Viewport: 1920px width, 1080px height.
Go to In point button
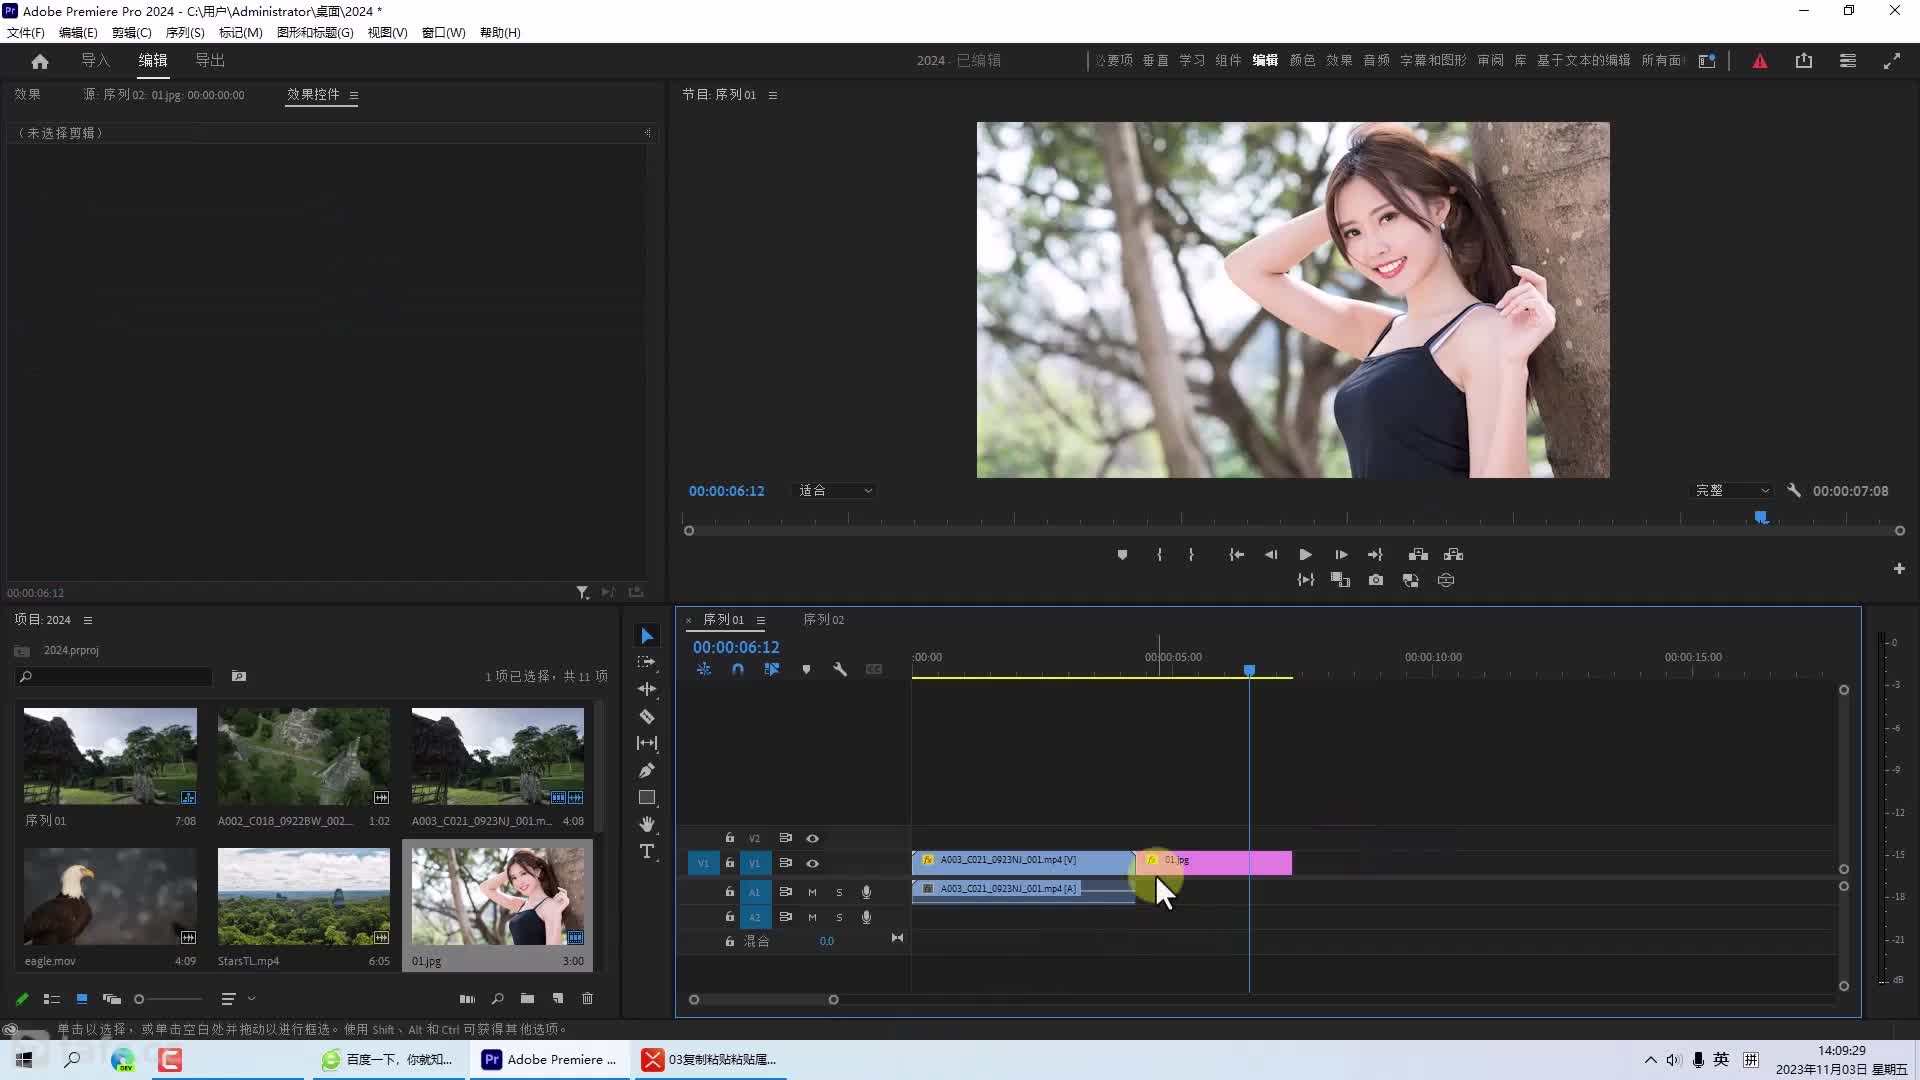coord(1237,554)
